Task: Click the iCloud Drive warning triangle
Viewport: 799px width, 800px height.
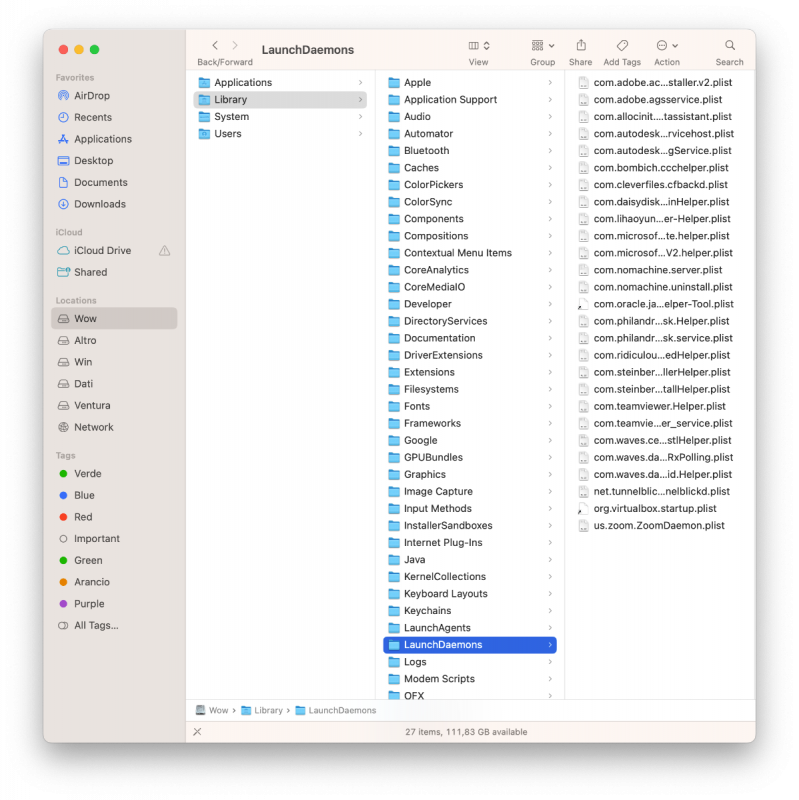Action: click(x=164, y=251)
